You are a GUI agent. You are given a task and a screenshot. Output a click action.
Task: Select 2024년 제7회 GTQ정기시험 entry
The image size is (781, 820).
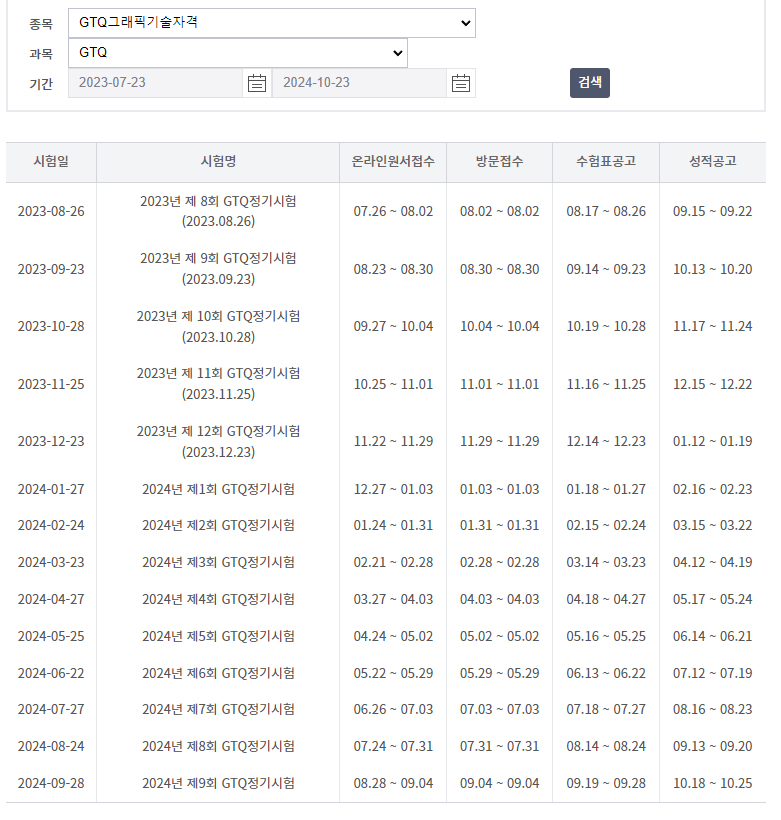coord(218,710)
